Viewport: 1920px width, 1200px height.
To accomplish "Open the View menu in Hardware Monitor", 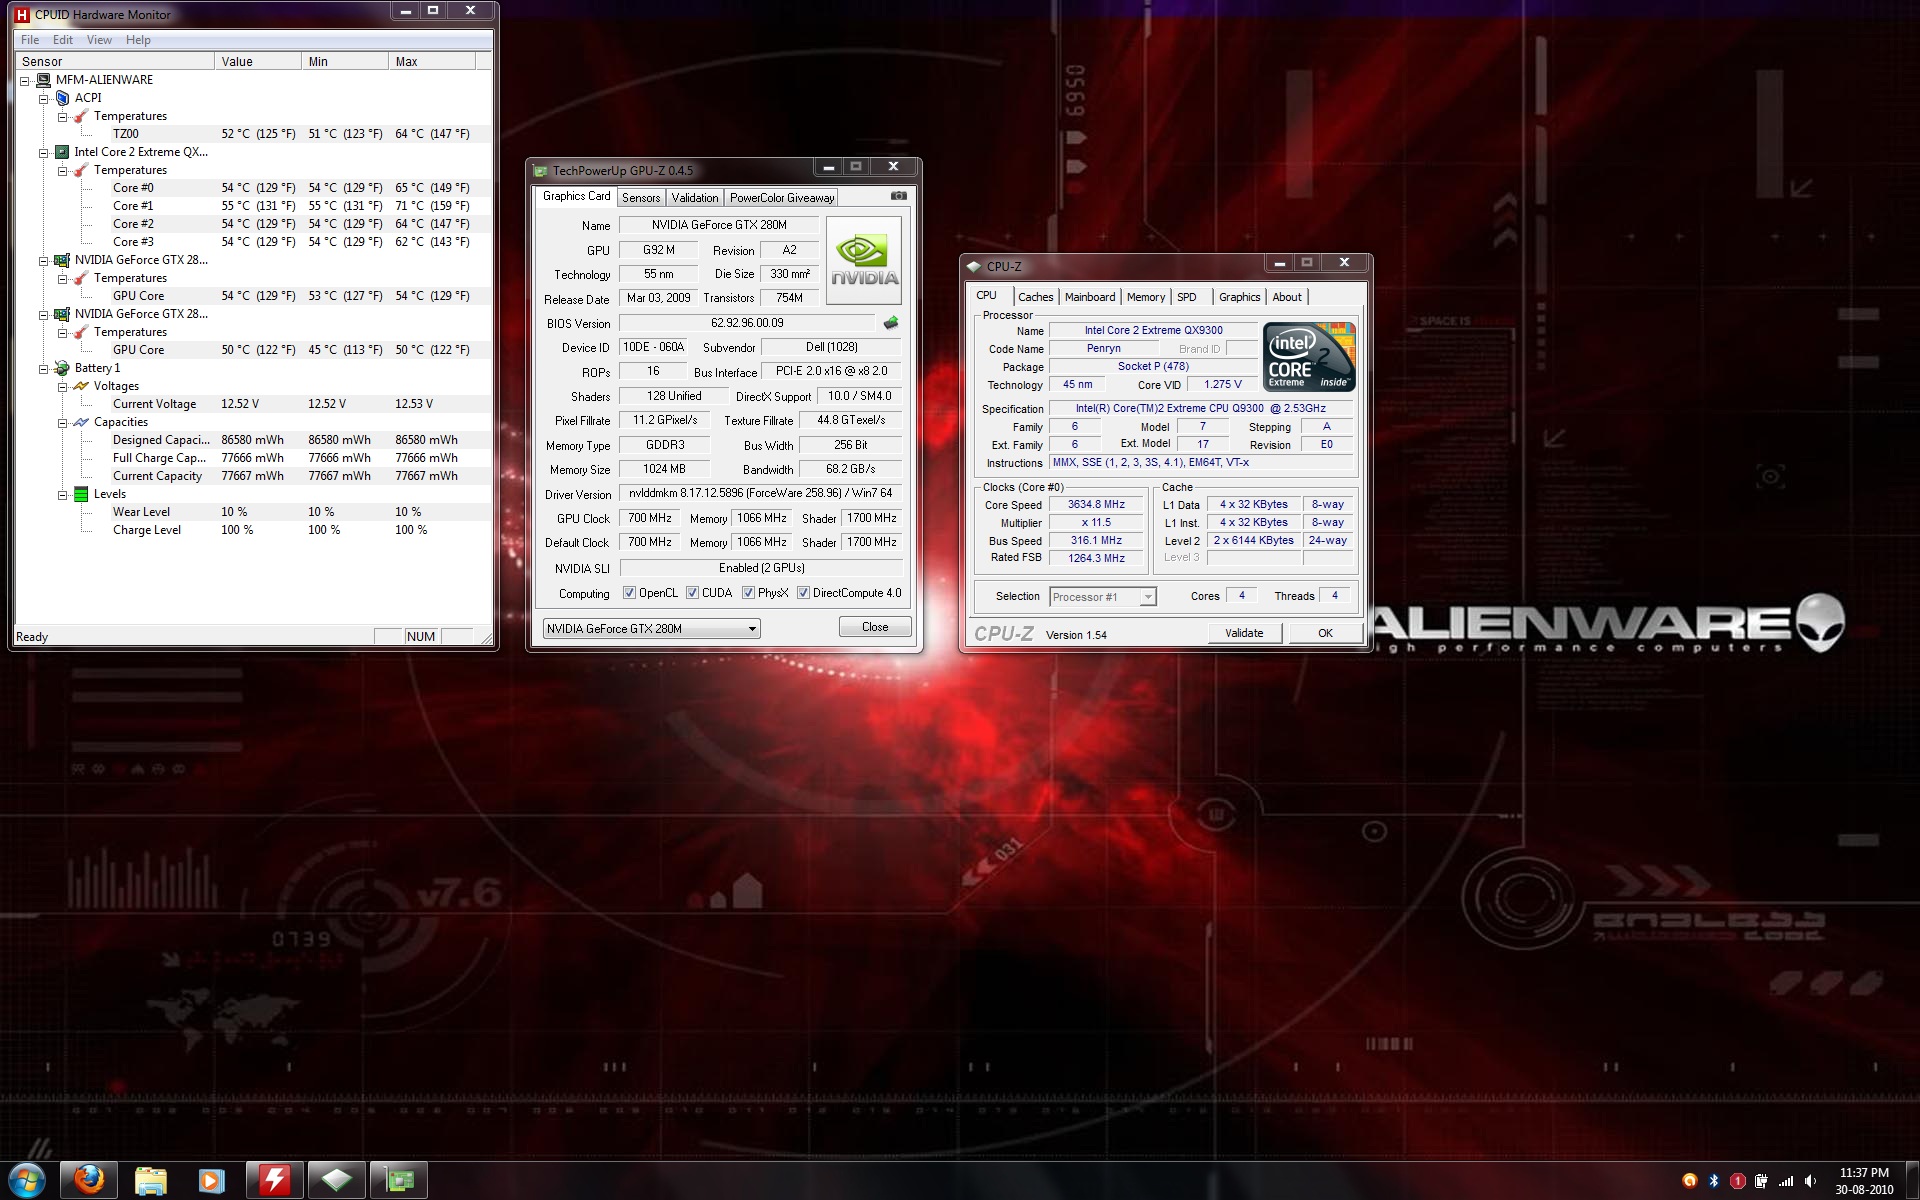I will 99,40.
